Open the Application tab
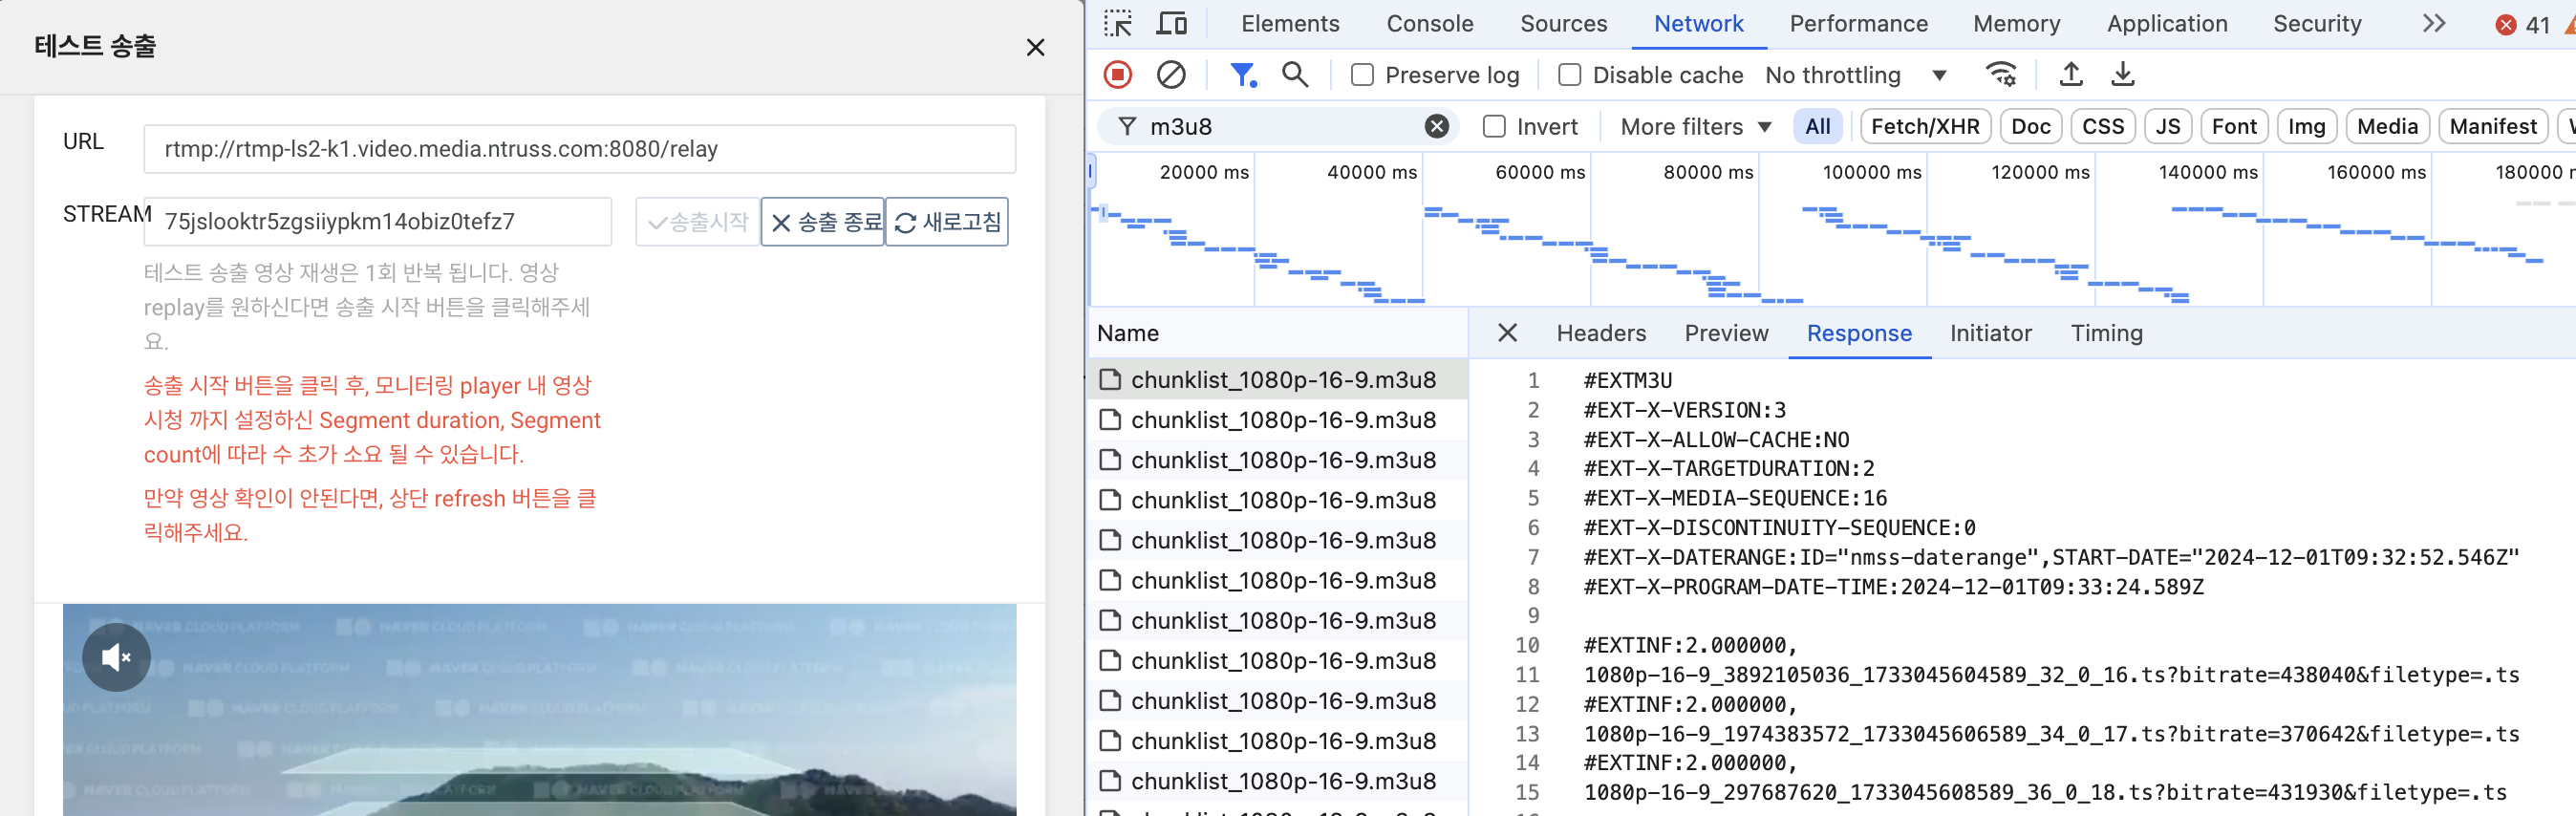 pos(2167,24)
